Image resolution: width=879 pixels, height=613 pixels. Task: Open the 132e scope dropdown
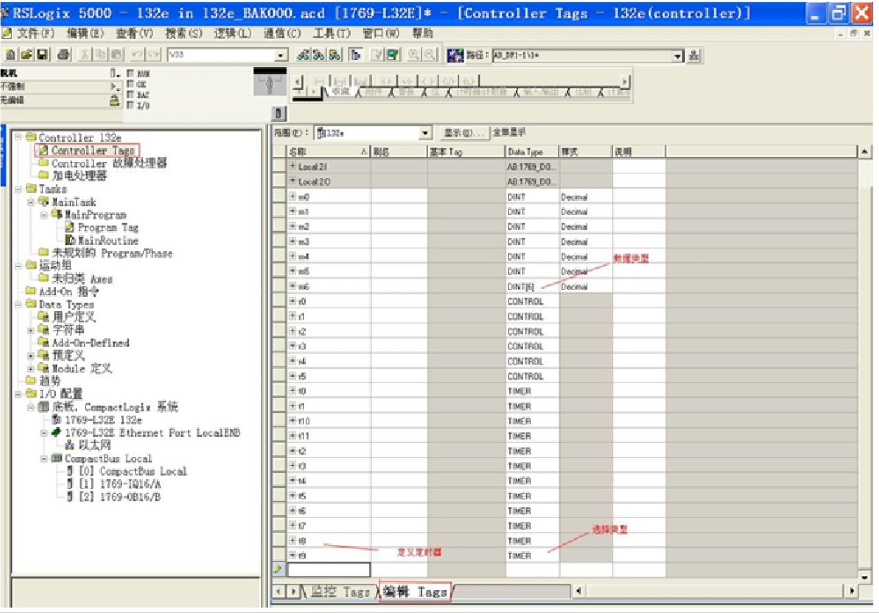point(425,133)
